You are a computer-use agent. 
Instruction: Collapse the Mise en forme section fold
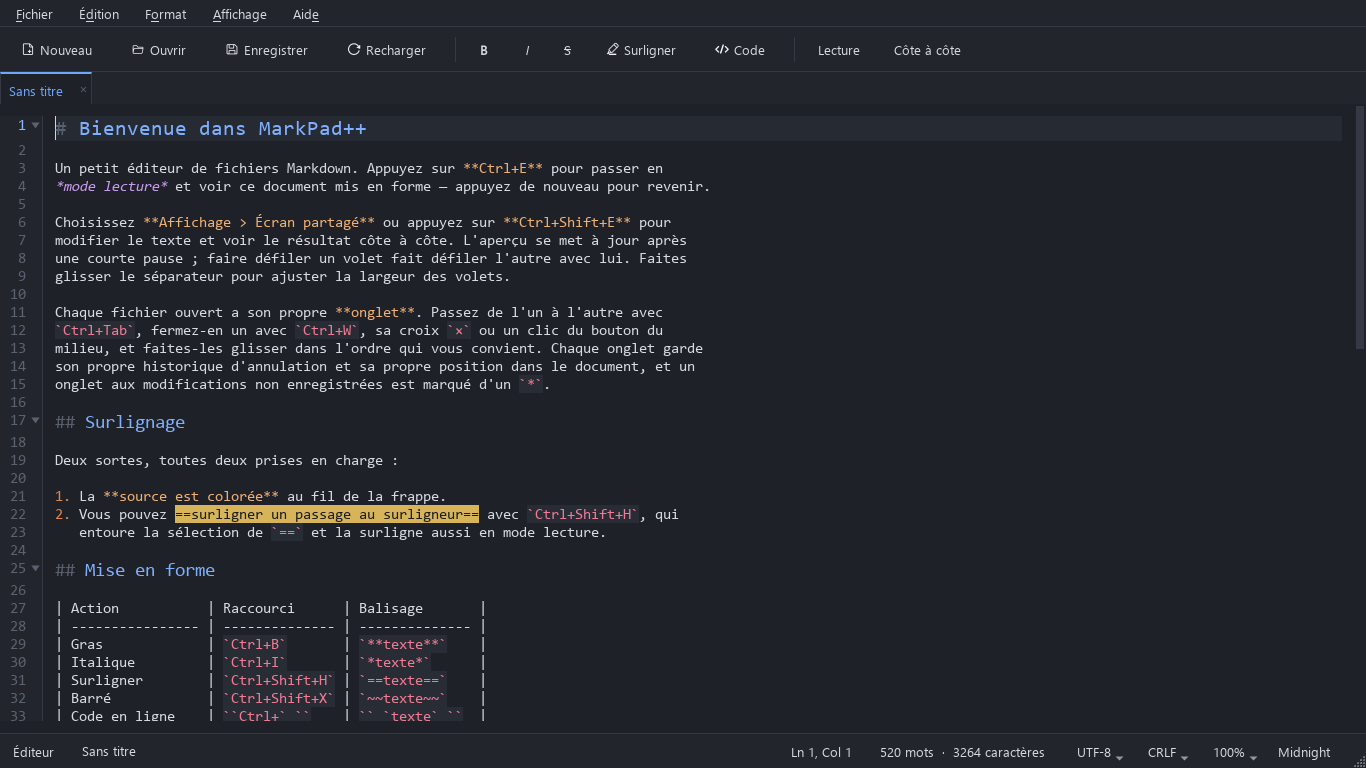click(x=36, y=569)
